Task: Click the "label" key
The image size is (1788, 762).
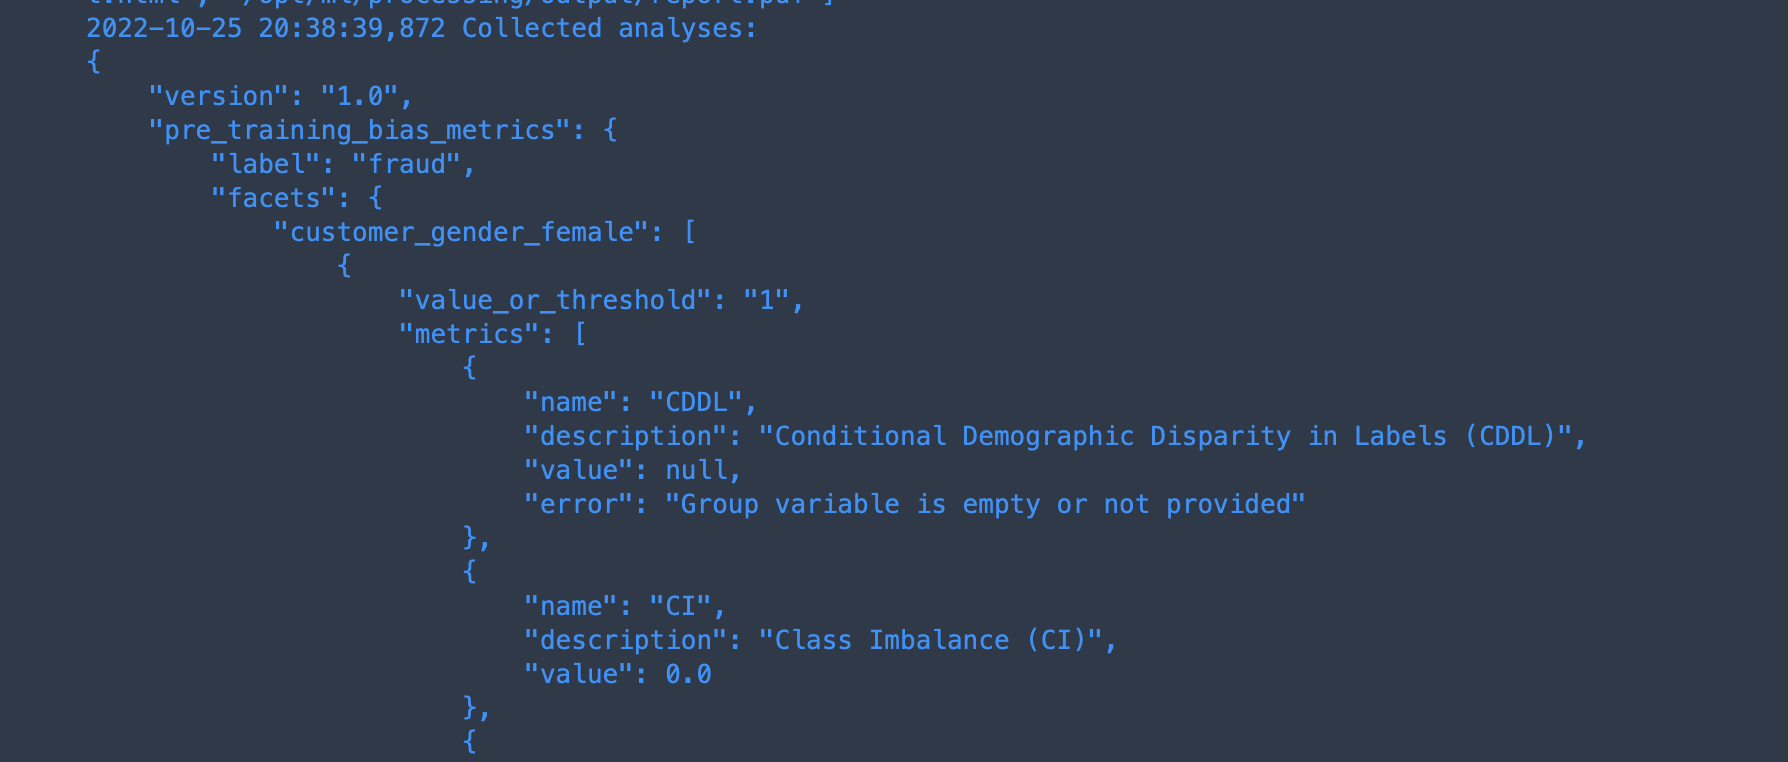Action: pos(266,164)
